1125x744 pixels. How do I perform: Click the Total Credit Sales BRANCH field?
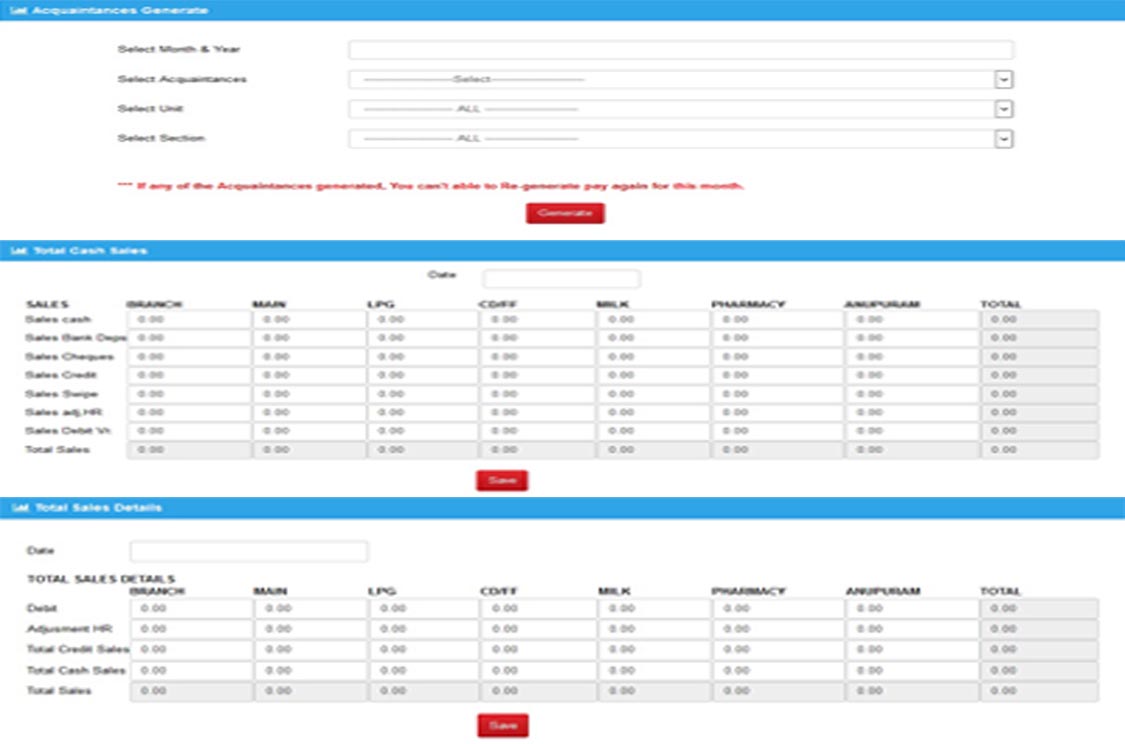[189, 650]
